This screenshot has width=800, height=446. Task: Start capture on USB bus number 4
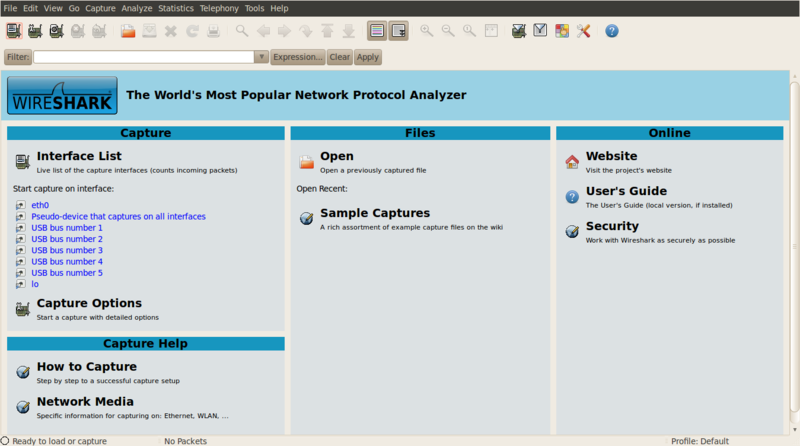tap(67, 261)
